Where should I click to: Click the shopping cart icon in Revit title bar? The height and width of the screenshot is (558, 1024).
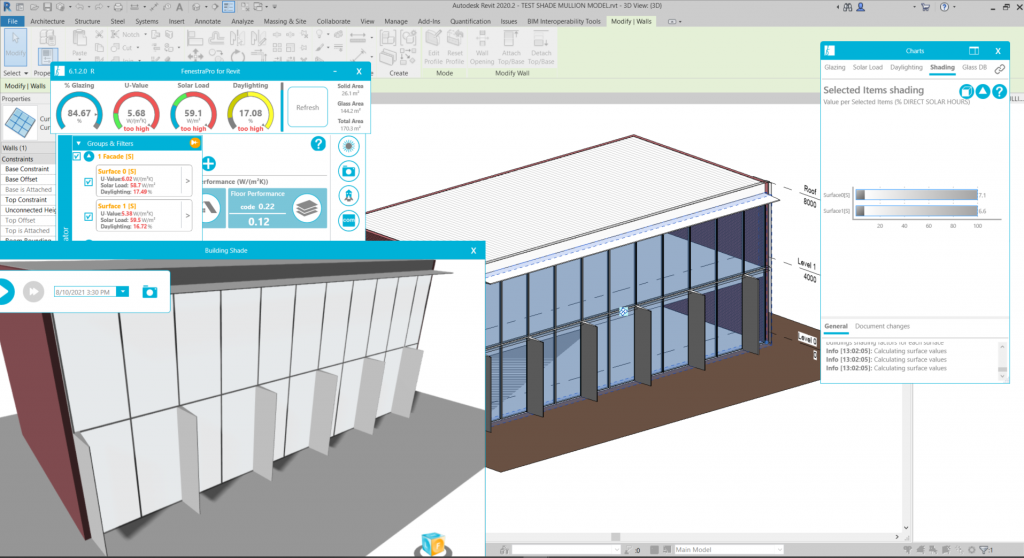click(x=925, y=7)
